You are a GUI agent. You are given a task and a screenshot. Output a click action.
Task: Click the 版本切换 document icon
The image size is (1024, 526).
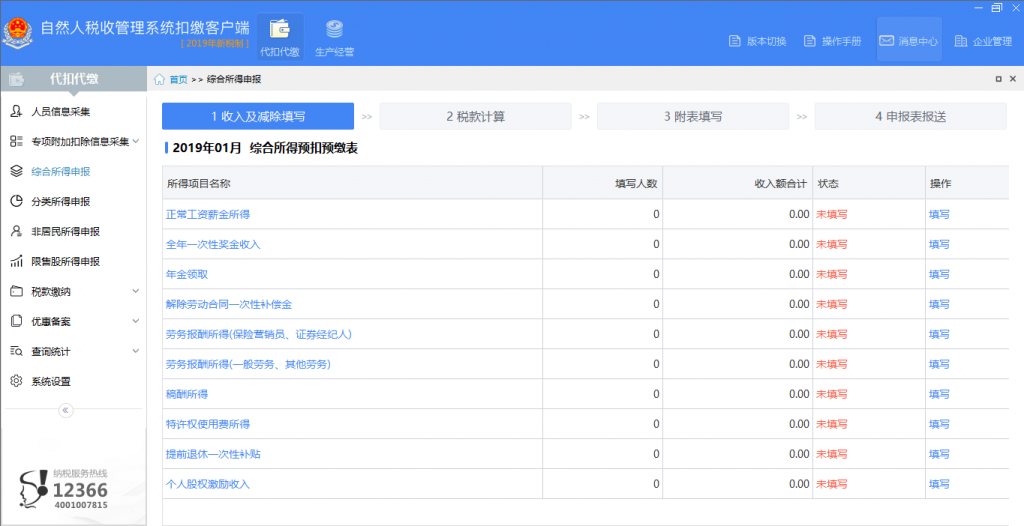click(x=734, y=41)
